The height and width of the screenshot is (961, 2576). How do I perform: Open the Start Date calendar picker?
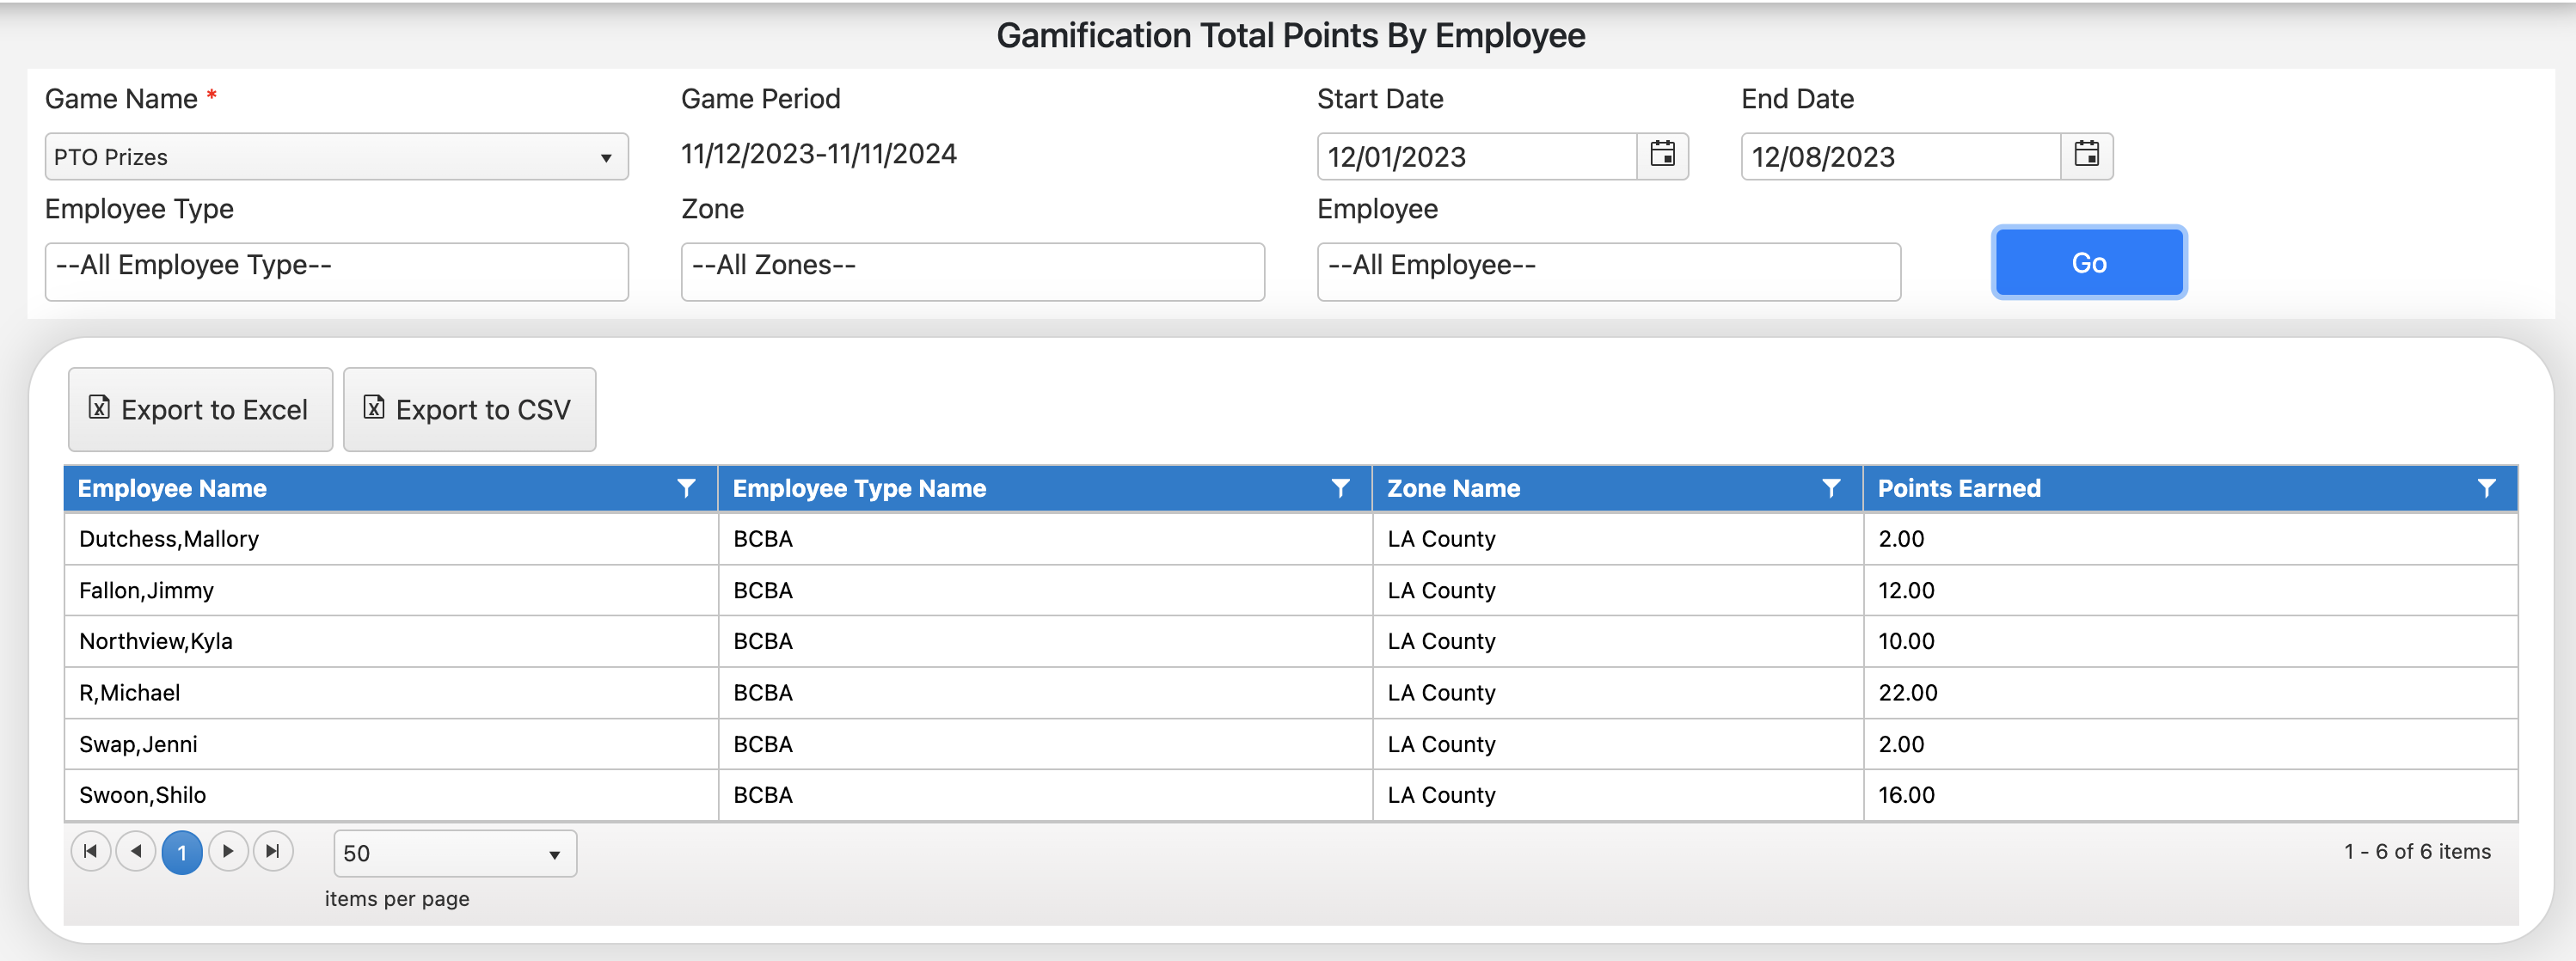1662,155
